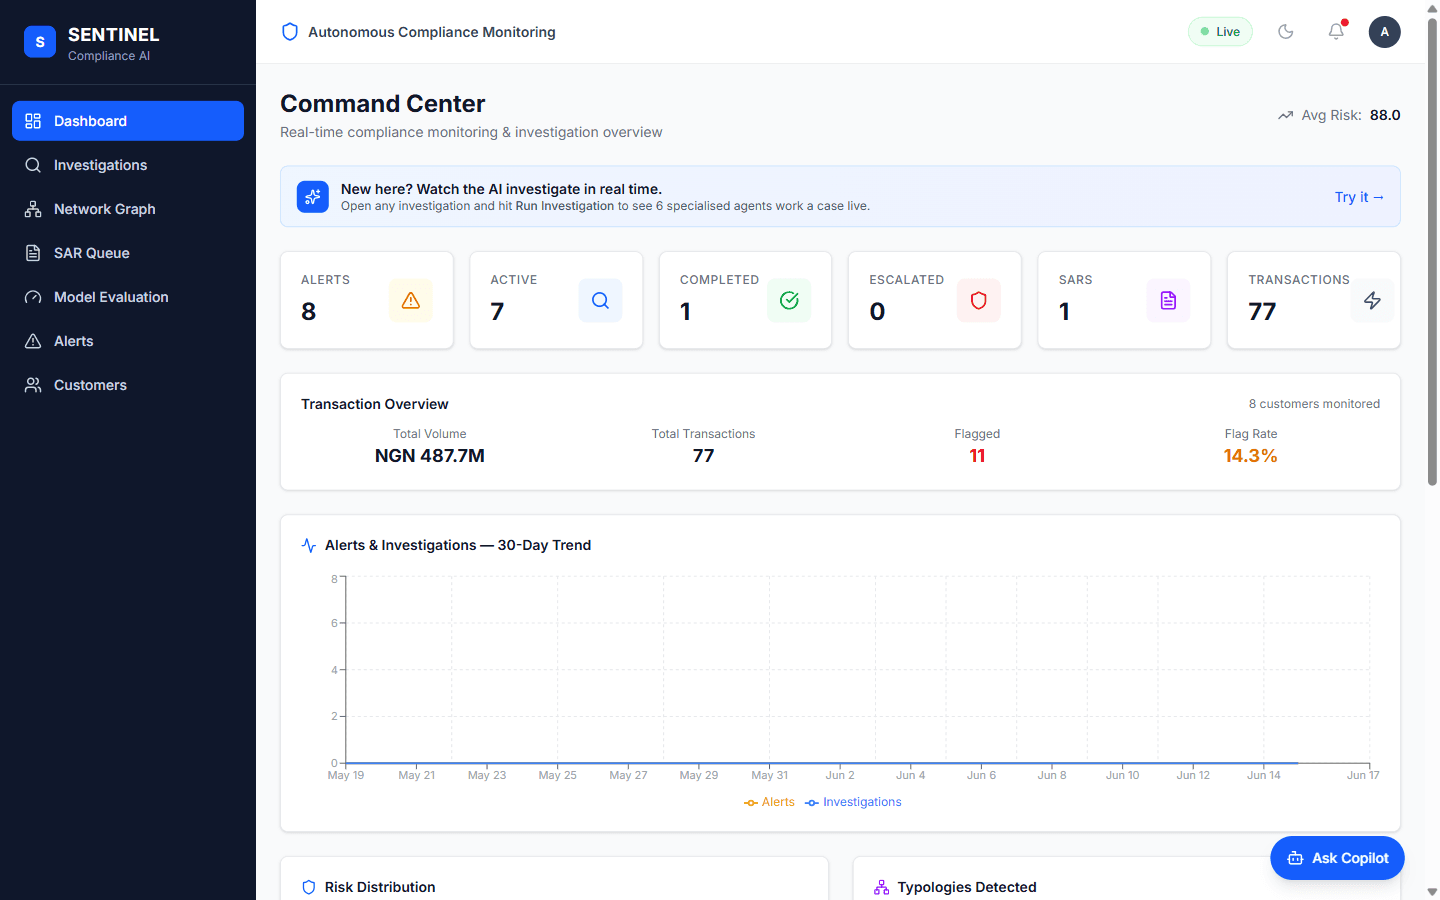Click the Total Volume NGN 487.7M value
The width and height of the screenshot is (1440, 900).
[430, 456]
